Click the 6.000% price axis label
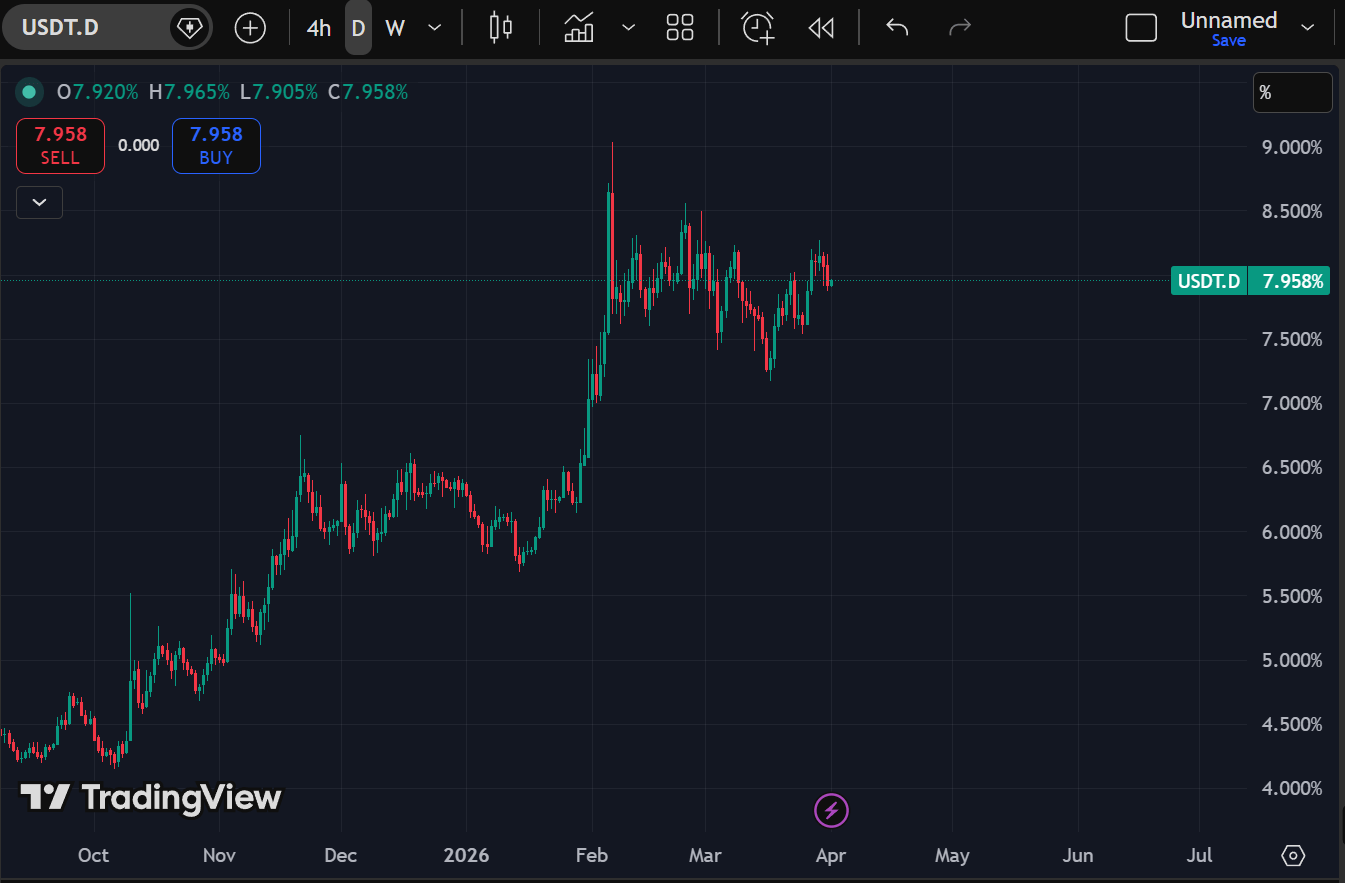The height and width of the screenshot is (883, 1345). coord(1290,531)
